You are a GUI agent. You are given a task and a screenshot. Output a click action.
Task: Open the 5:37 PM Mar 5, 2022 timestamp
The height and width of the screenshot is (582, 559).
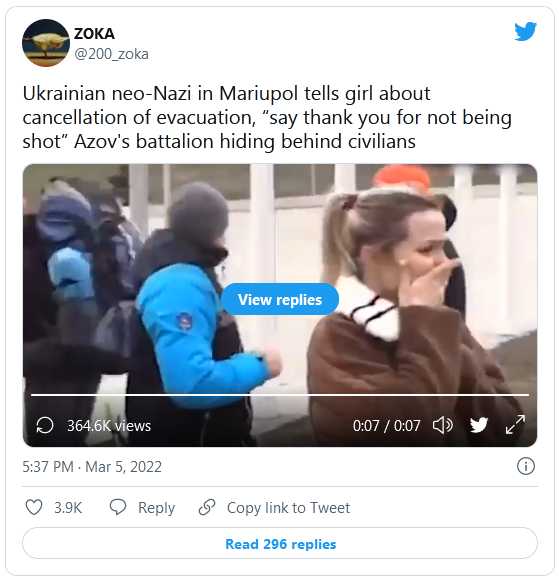(92, 467)
